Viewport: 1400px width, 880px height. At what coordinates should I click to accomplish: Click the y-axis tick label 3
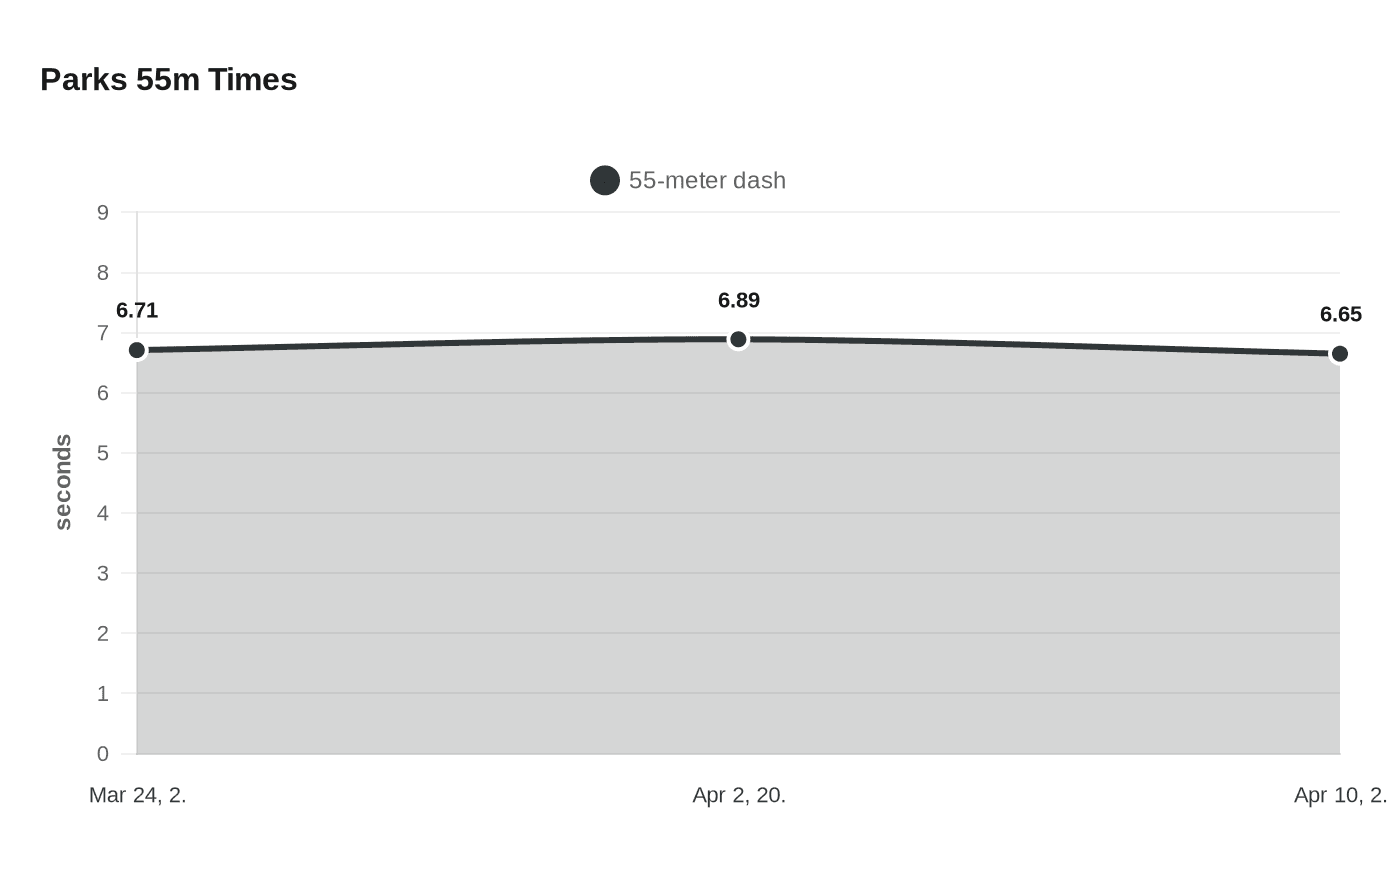coord(103,574)
